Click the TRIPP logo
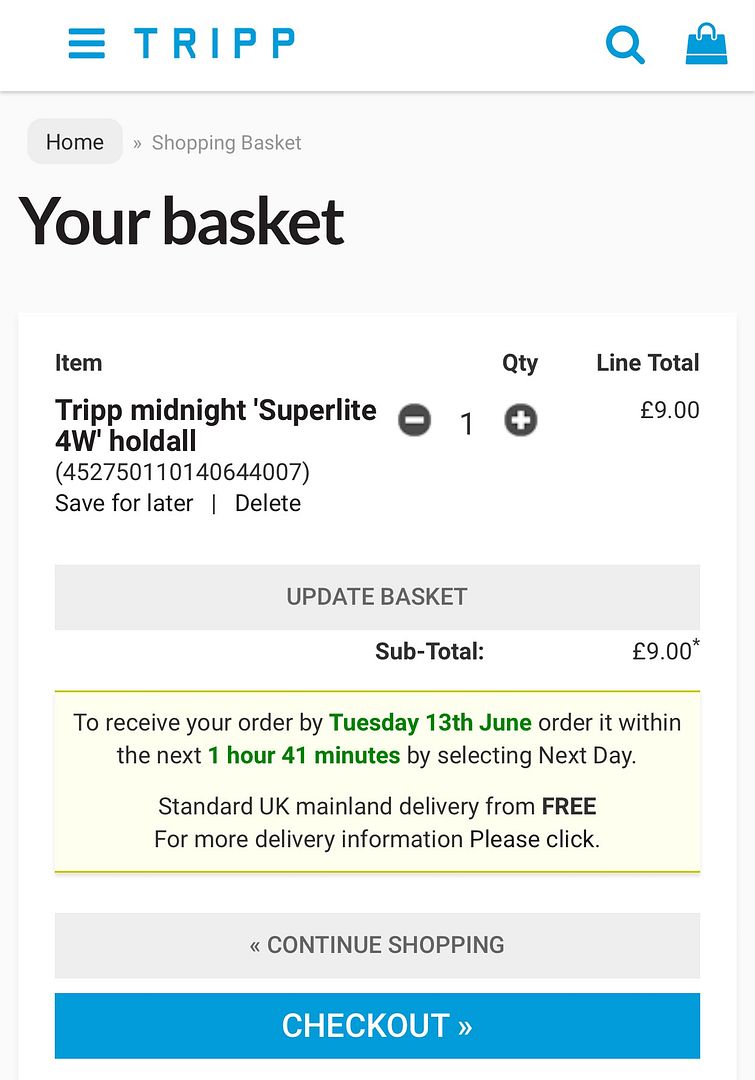This screenshot has width=755, height=1080. tap(214, 43)
